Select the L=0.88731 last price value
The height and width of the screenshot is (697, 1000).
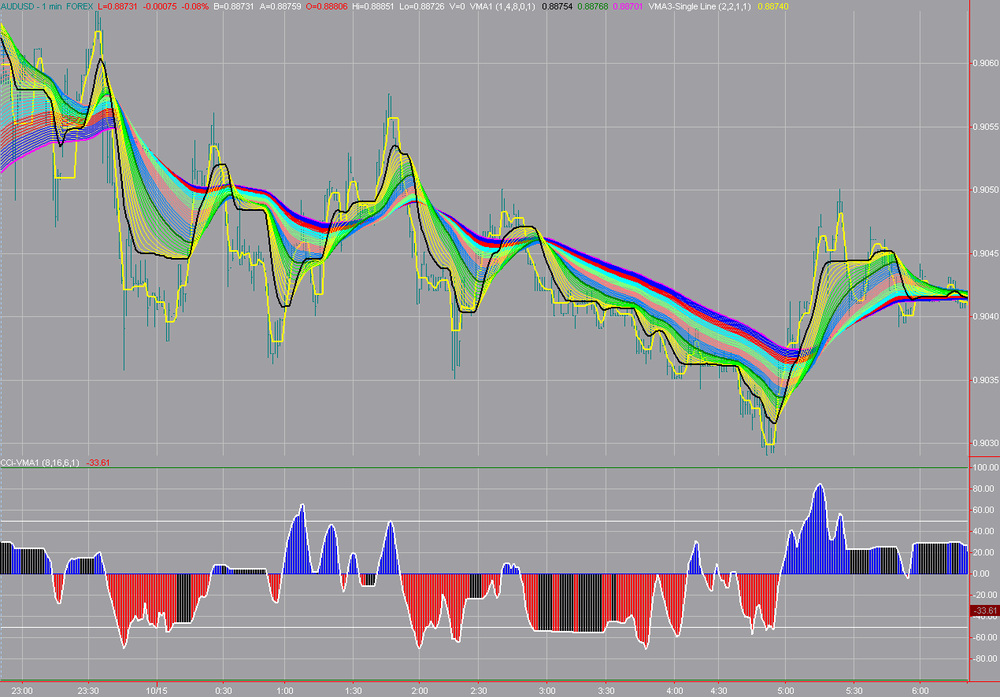117,6
